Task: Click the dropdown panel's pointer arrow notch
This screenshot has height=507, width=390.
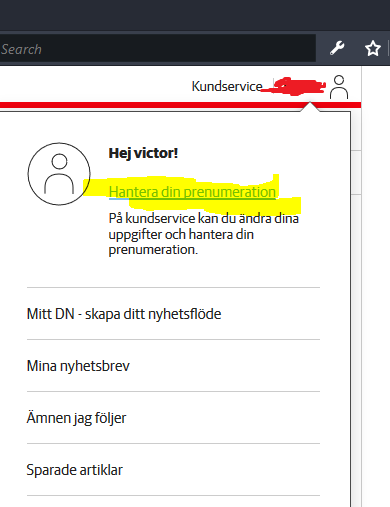Action: (310, 107)
